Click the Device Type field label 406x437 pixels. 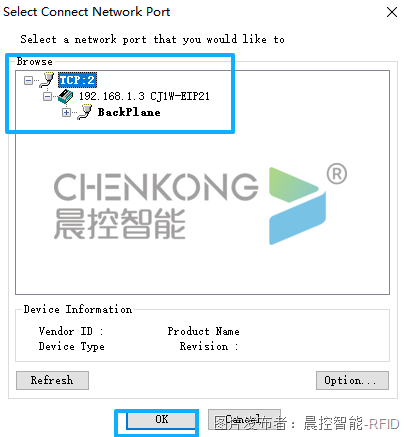tap(72, 347)
